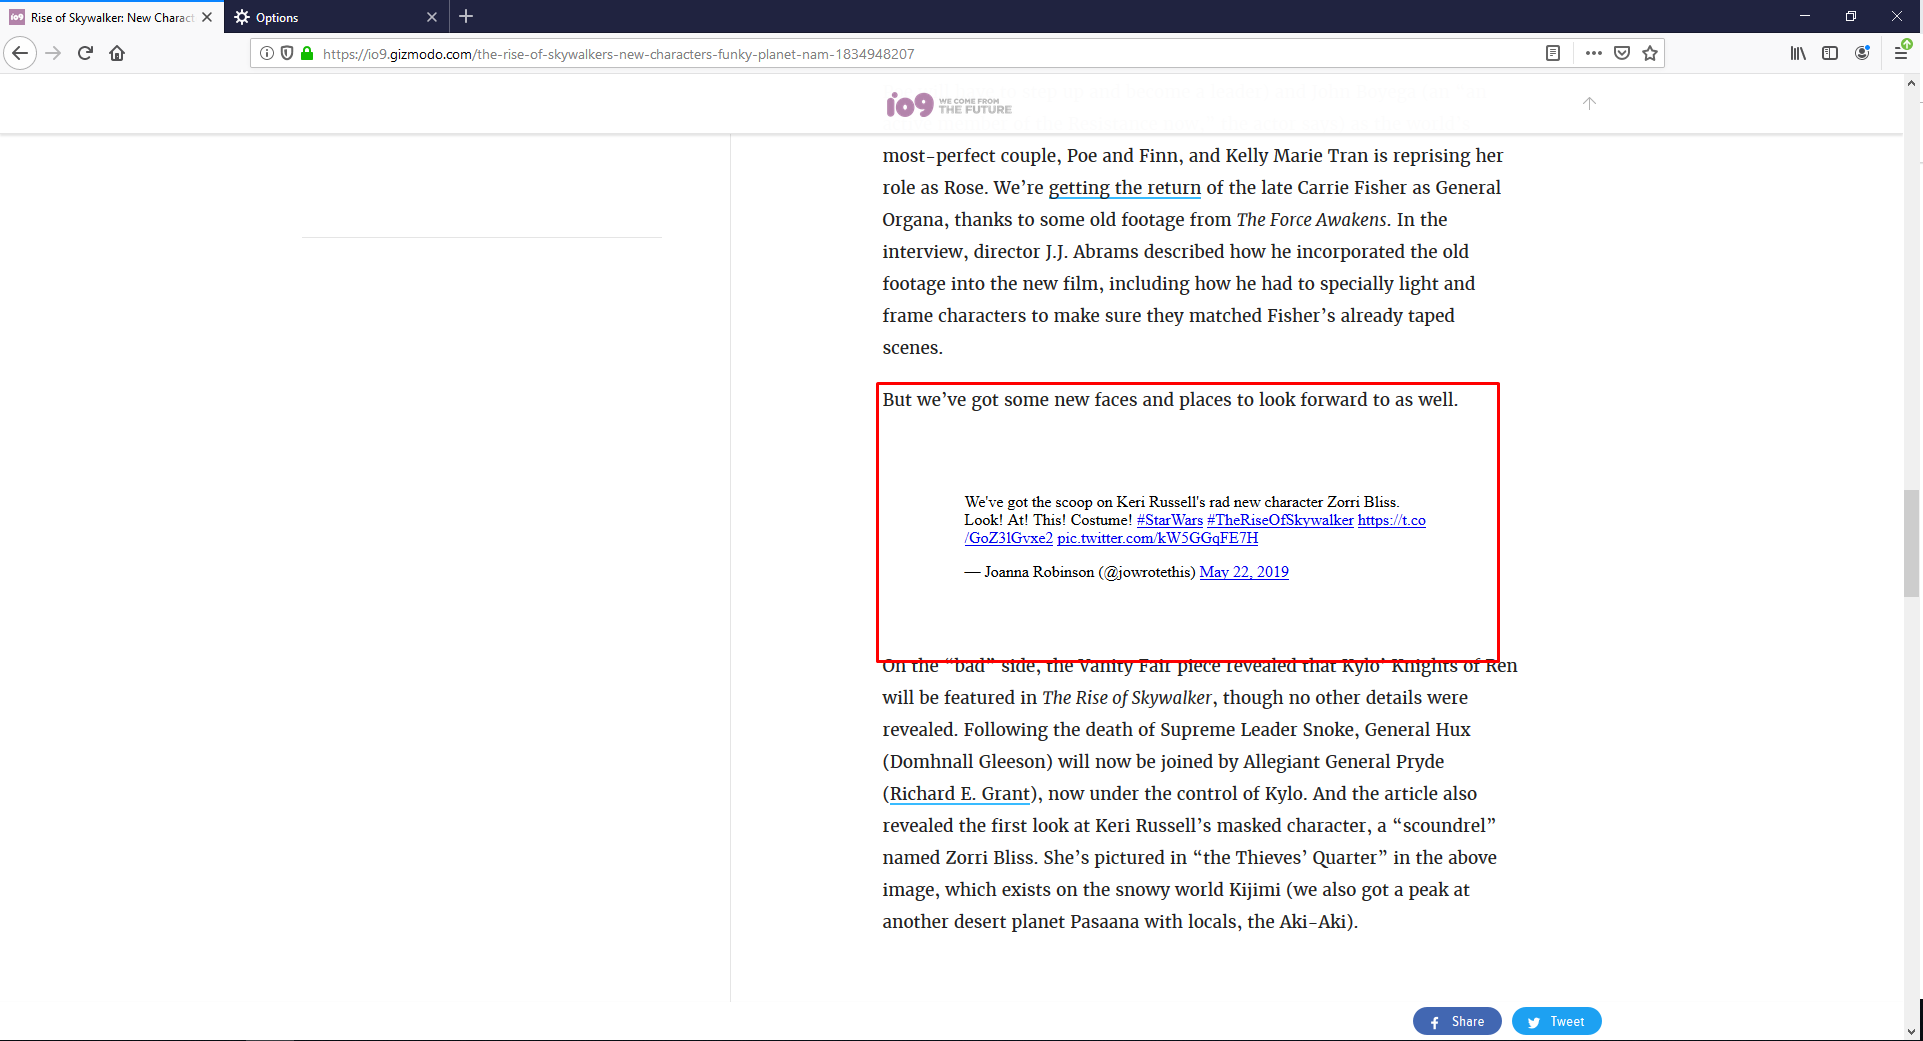1923x1041 pixels.
Task: Open the hamburger application menu
Action: 1902,53
